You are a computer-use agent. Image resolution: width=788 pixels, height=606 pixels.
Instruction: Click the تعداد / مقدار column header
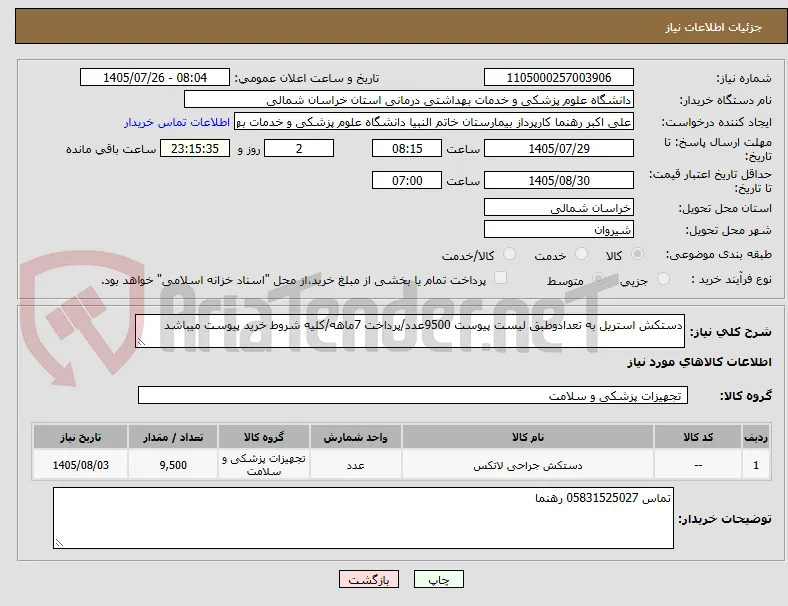tap(173, 437)
